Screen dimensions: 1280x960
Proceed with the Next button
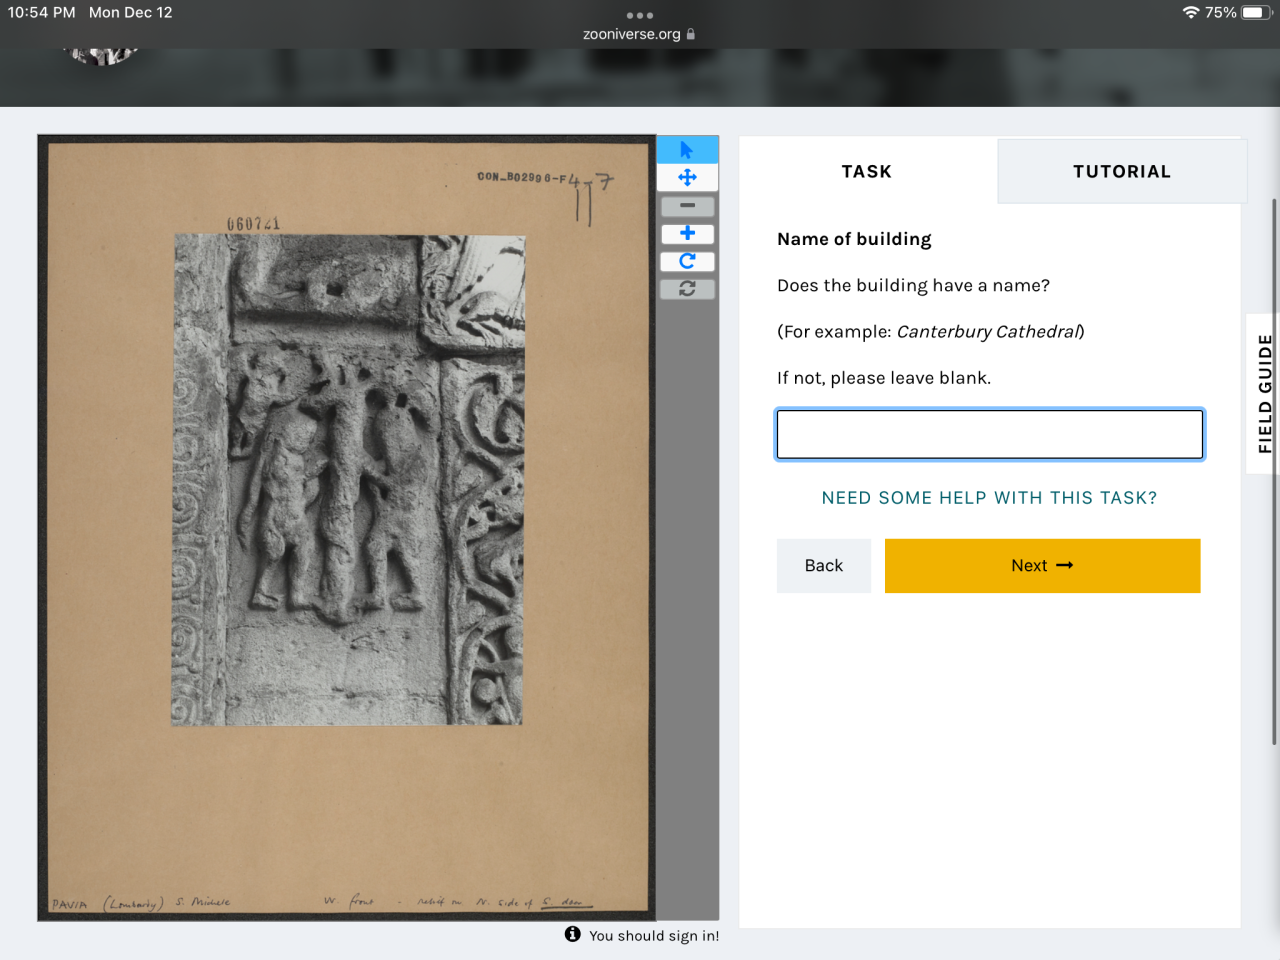tap(1042, 566)
